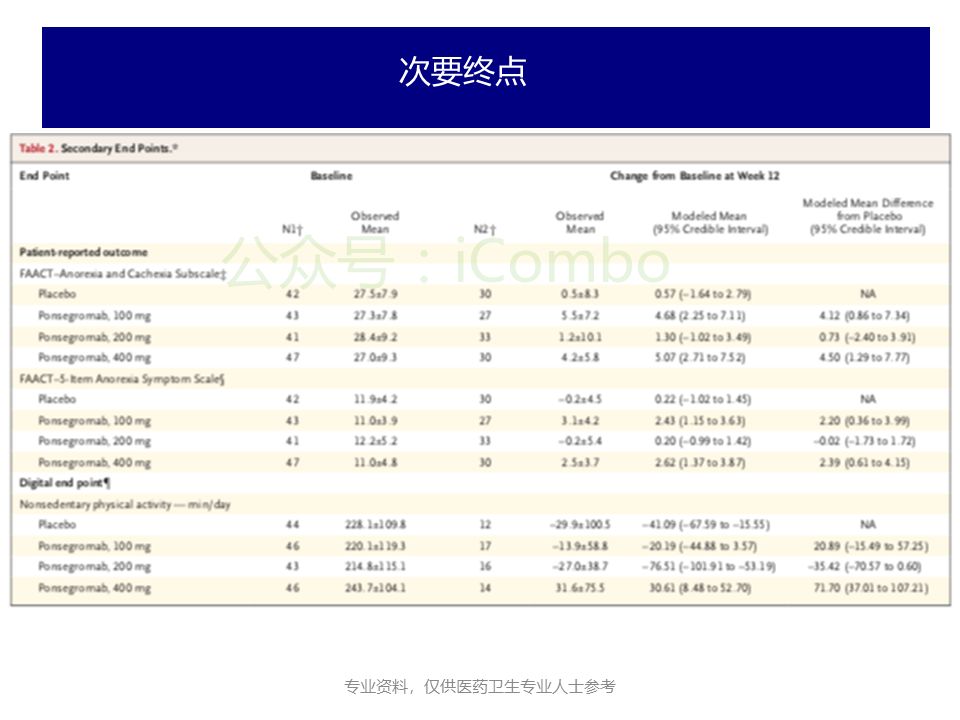Click modeled mean 5.07 (2.71 to 7.52)
Image resolution: width=960 pixels, height=720 pixels.
point(700,357)
